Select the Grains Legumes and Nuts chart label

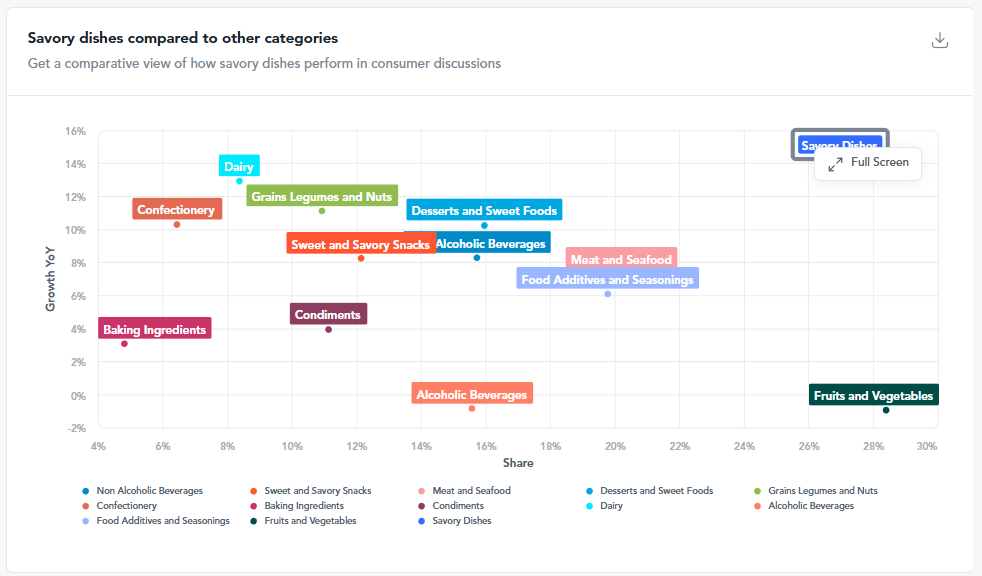[322, 196]
